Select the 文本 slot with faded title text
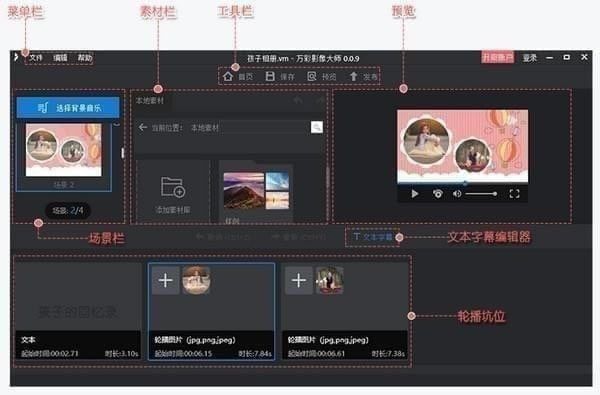Image resolution: width=600 pixels, height=395 pixels. 78,312
